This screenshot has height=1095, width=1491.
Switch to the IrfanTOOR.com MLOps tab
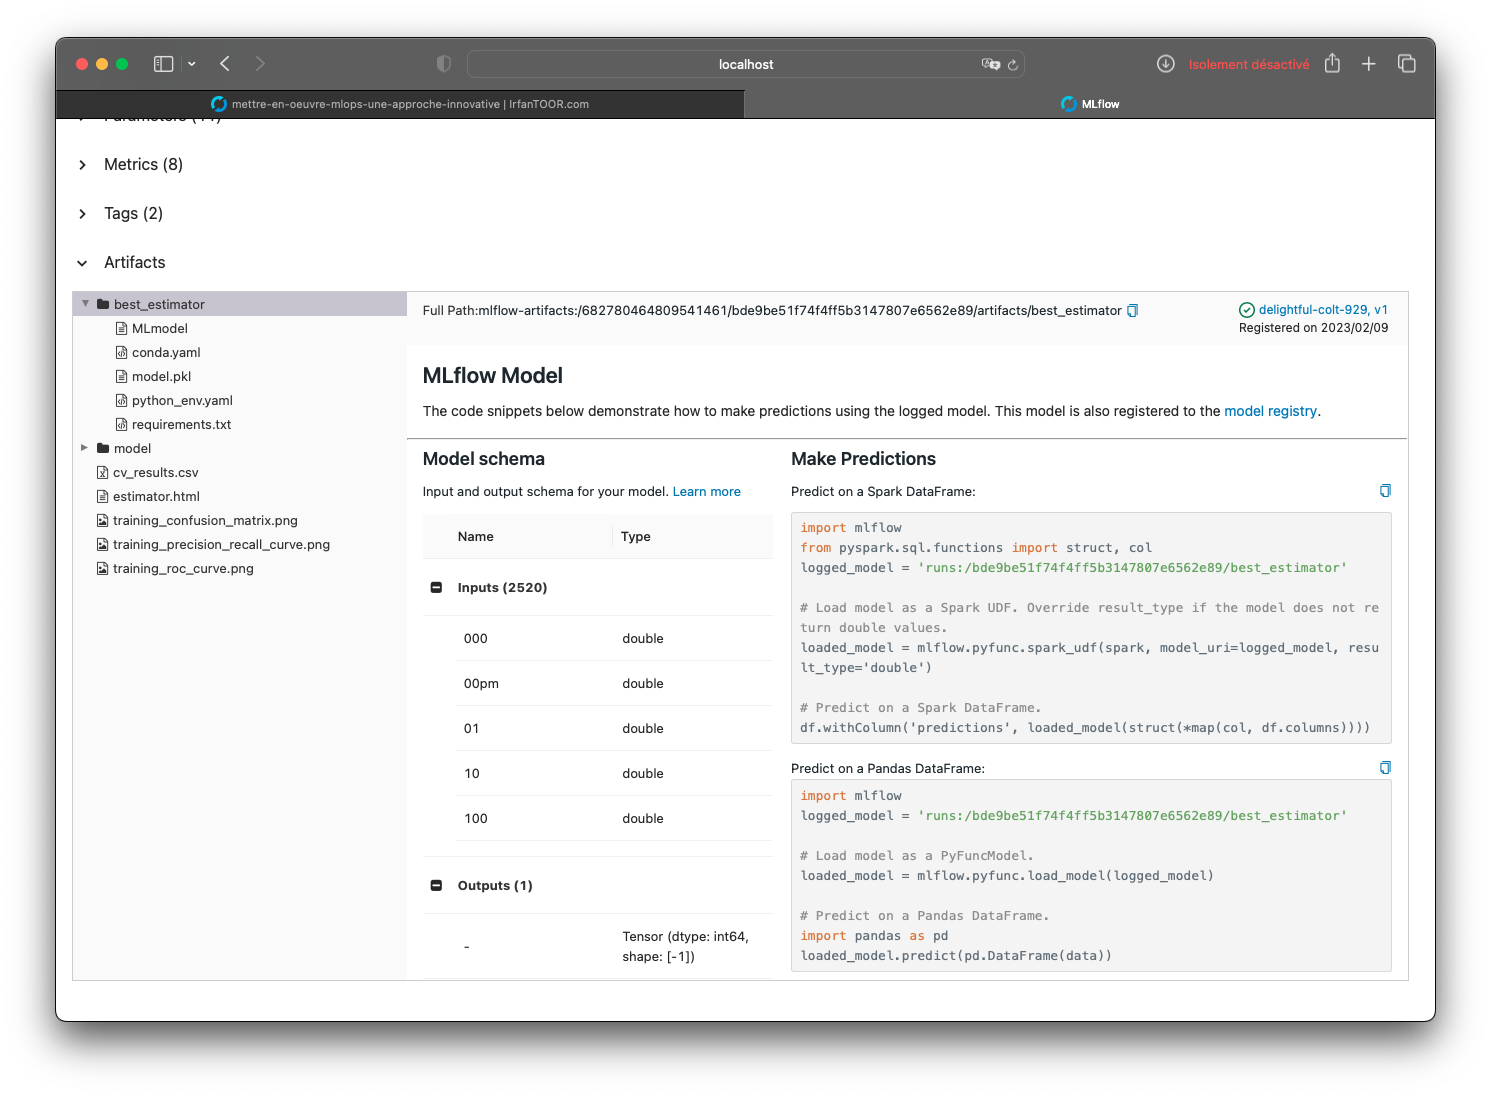400,104
